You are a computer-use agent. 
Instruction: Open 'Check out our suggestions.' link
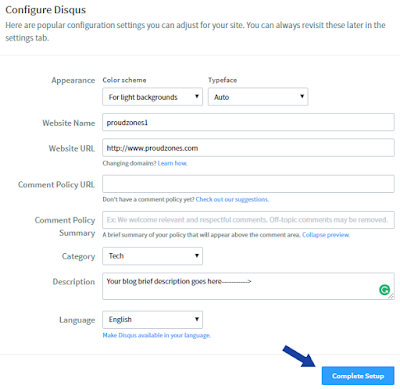[x=232, y=199]
